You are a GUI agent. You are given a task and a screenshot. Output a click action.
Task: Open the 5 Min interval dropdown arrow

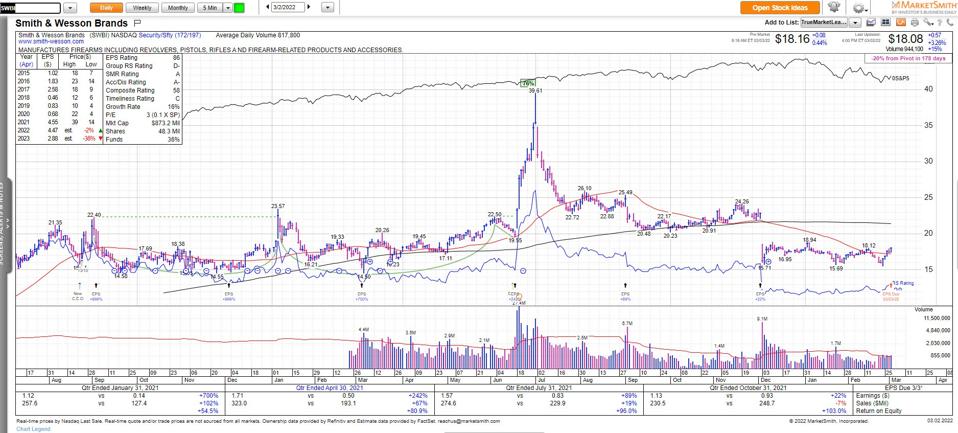pos(225,7)
